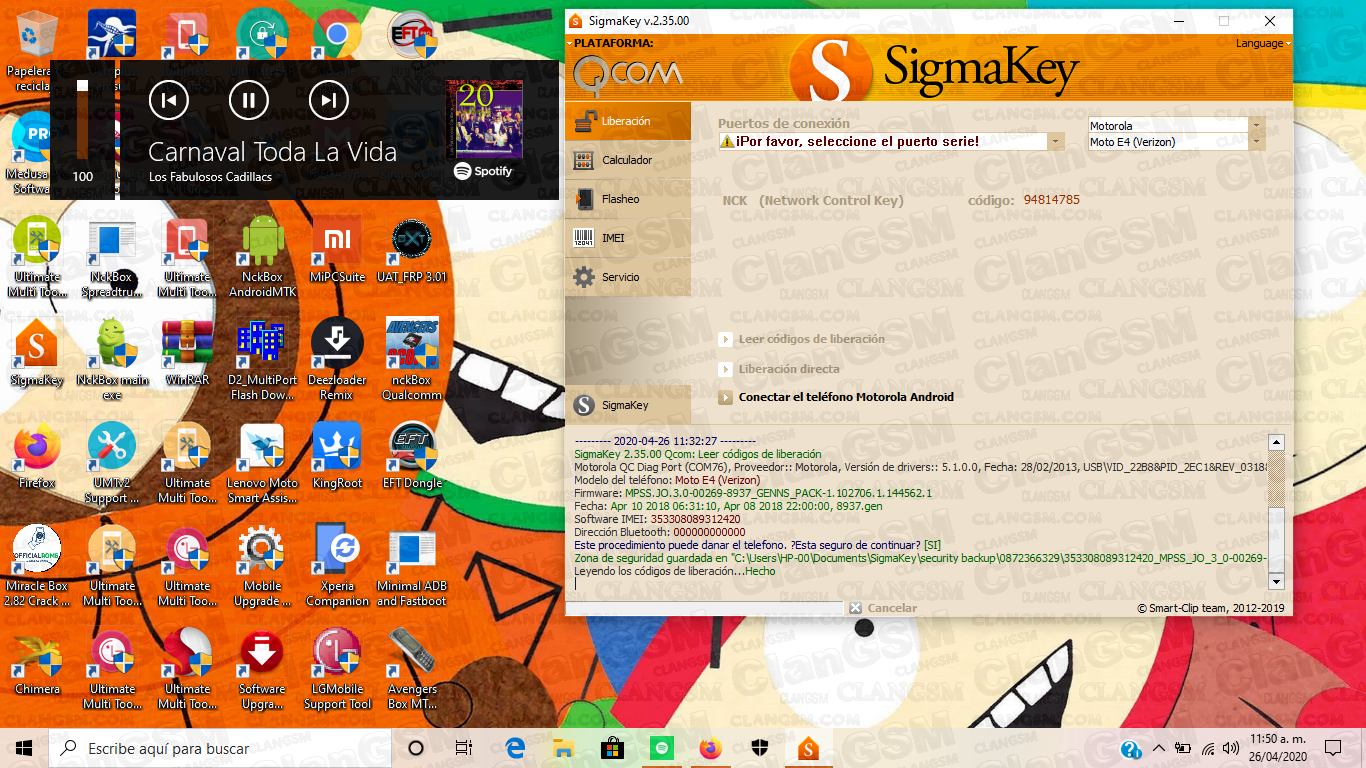This screenshot has height=768, width=1366.
Task: Click the Spotify logo in media overlay
Action: coord(483,171)
